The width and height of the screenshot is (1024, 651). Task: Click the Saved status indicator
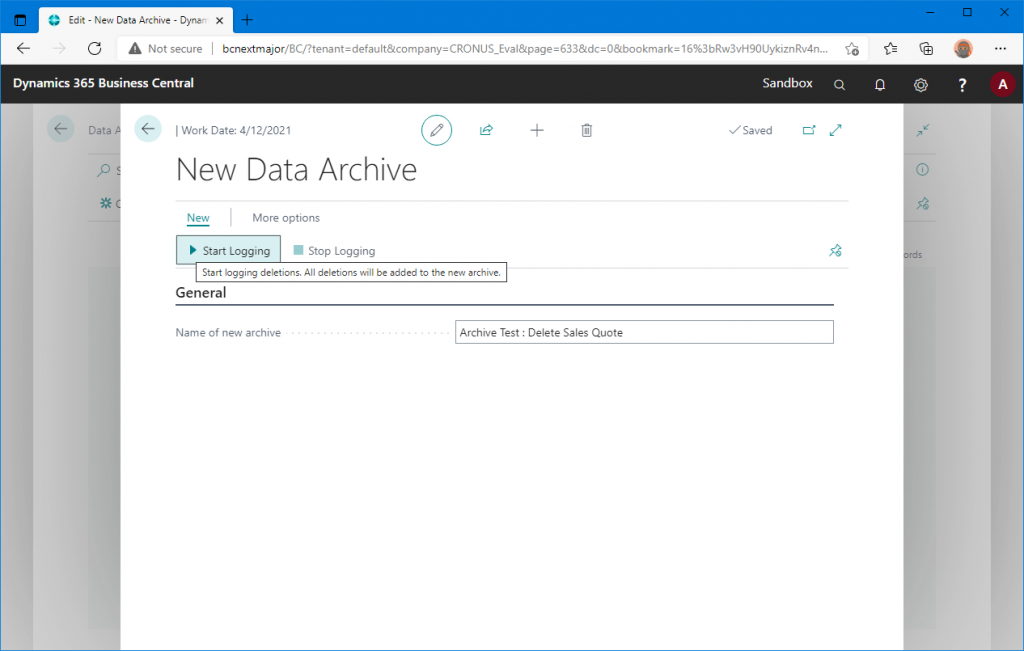[750, 131]
